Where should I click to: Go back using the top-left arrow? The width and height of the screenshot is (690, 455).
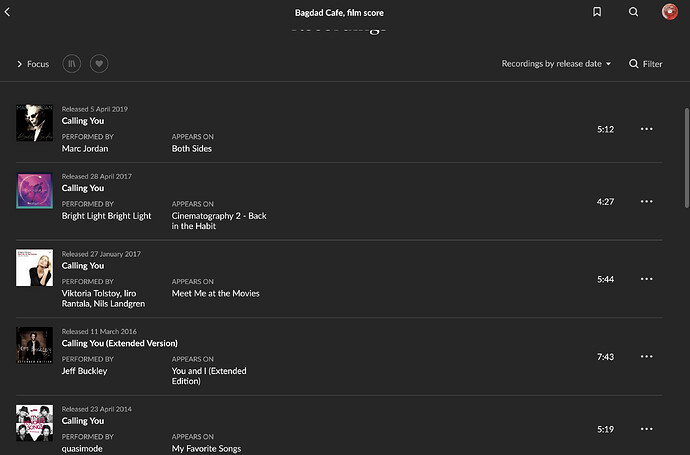pyautogui.click(x=9, y=12)
